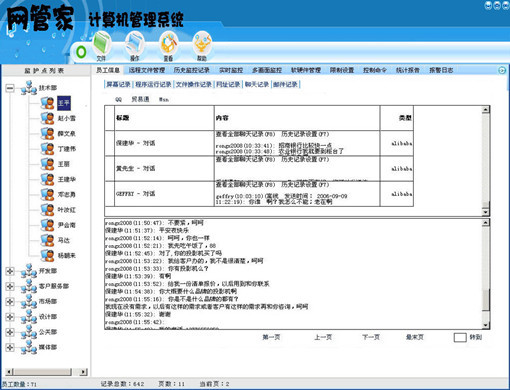The height and width of the screenshot is (390, 510).
Task: Select employee icon for 叶汝红
Action: 47,210
